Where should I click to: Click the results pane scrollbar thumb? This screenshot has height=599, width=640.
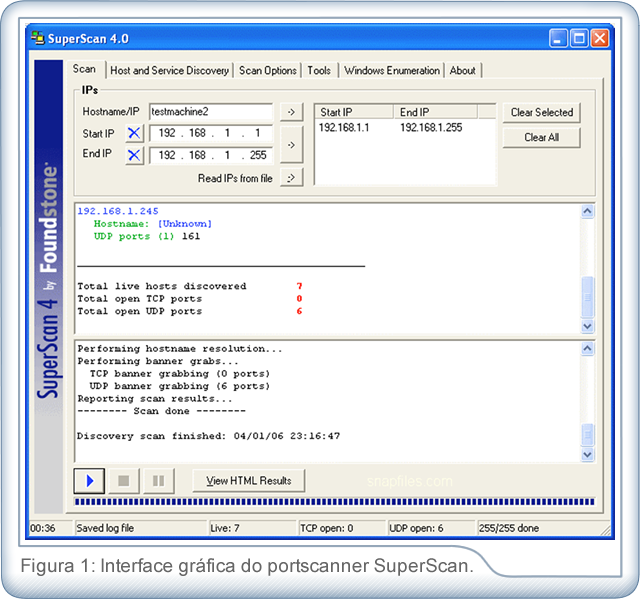click(587, 297)
